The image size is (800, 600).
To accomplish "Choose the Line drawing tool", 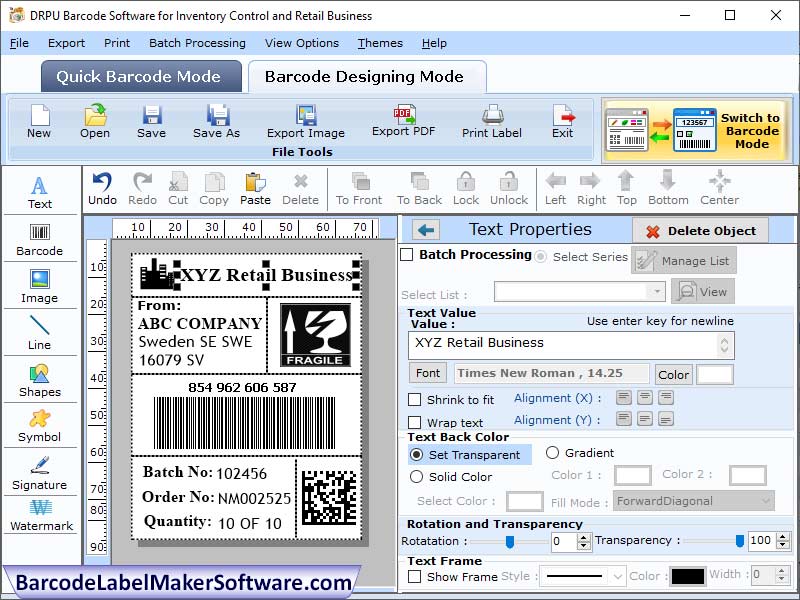I will 40,333.
